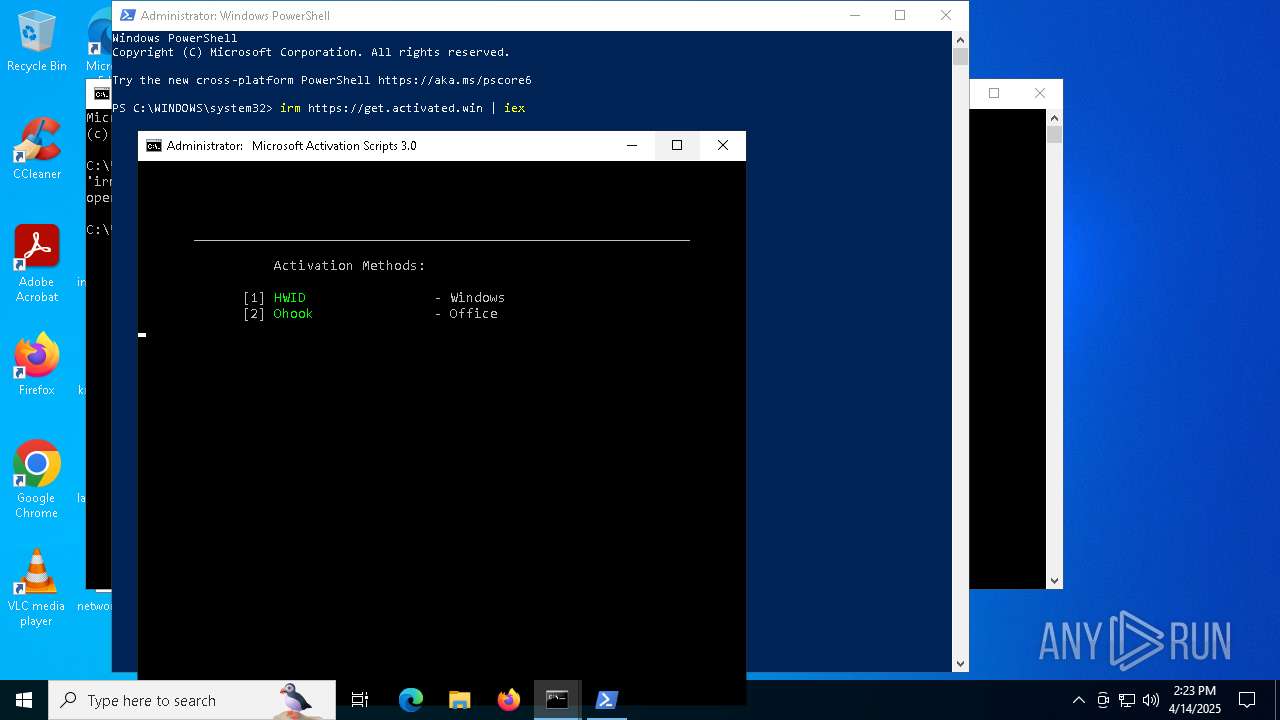Click the Office entry beside Ohook
This screenshot has width=1280, height=720.
(x=473, y=314)
